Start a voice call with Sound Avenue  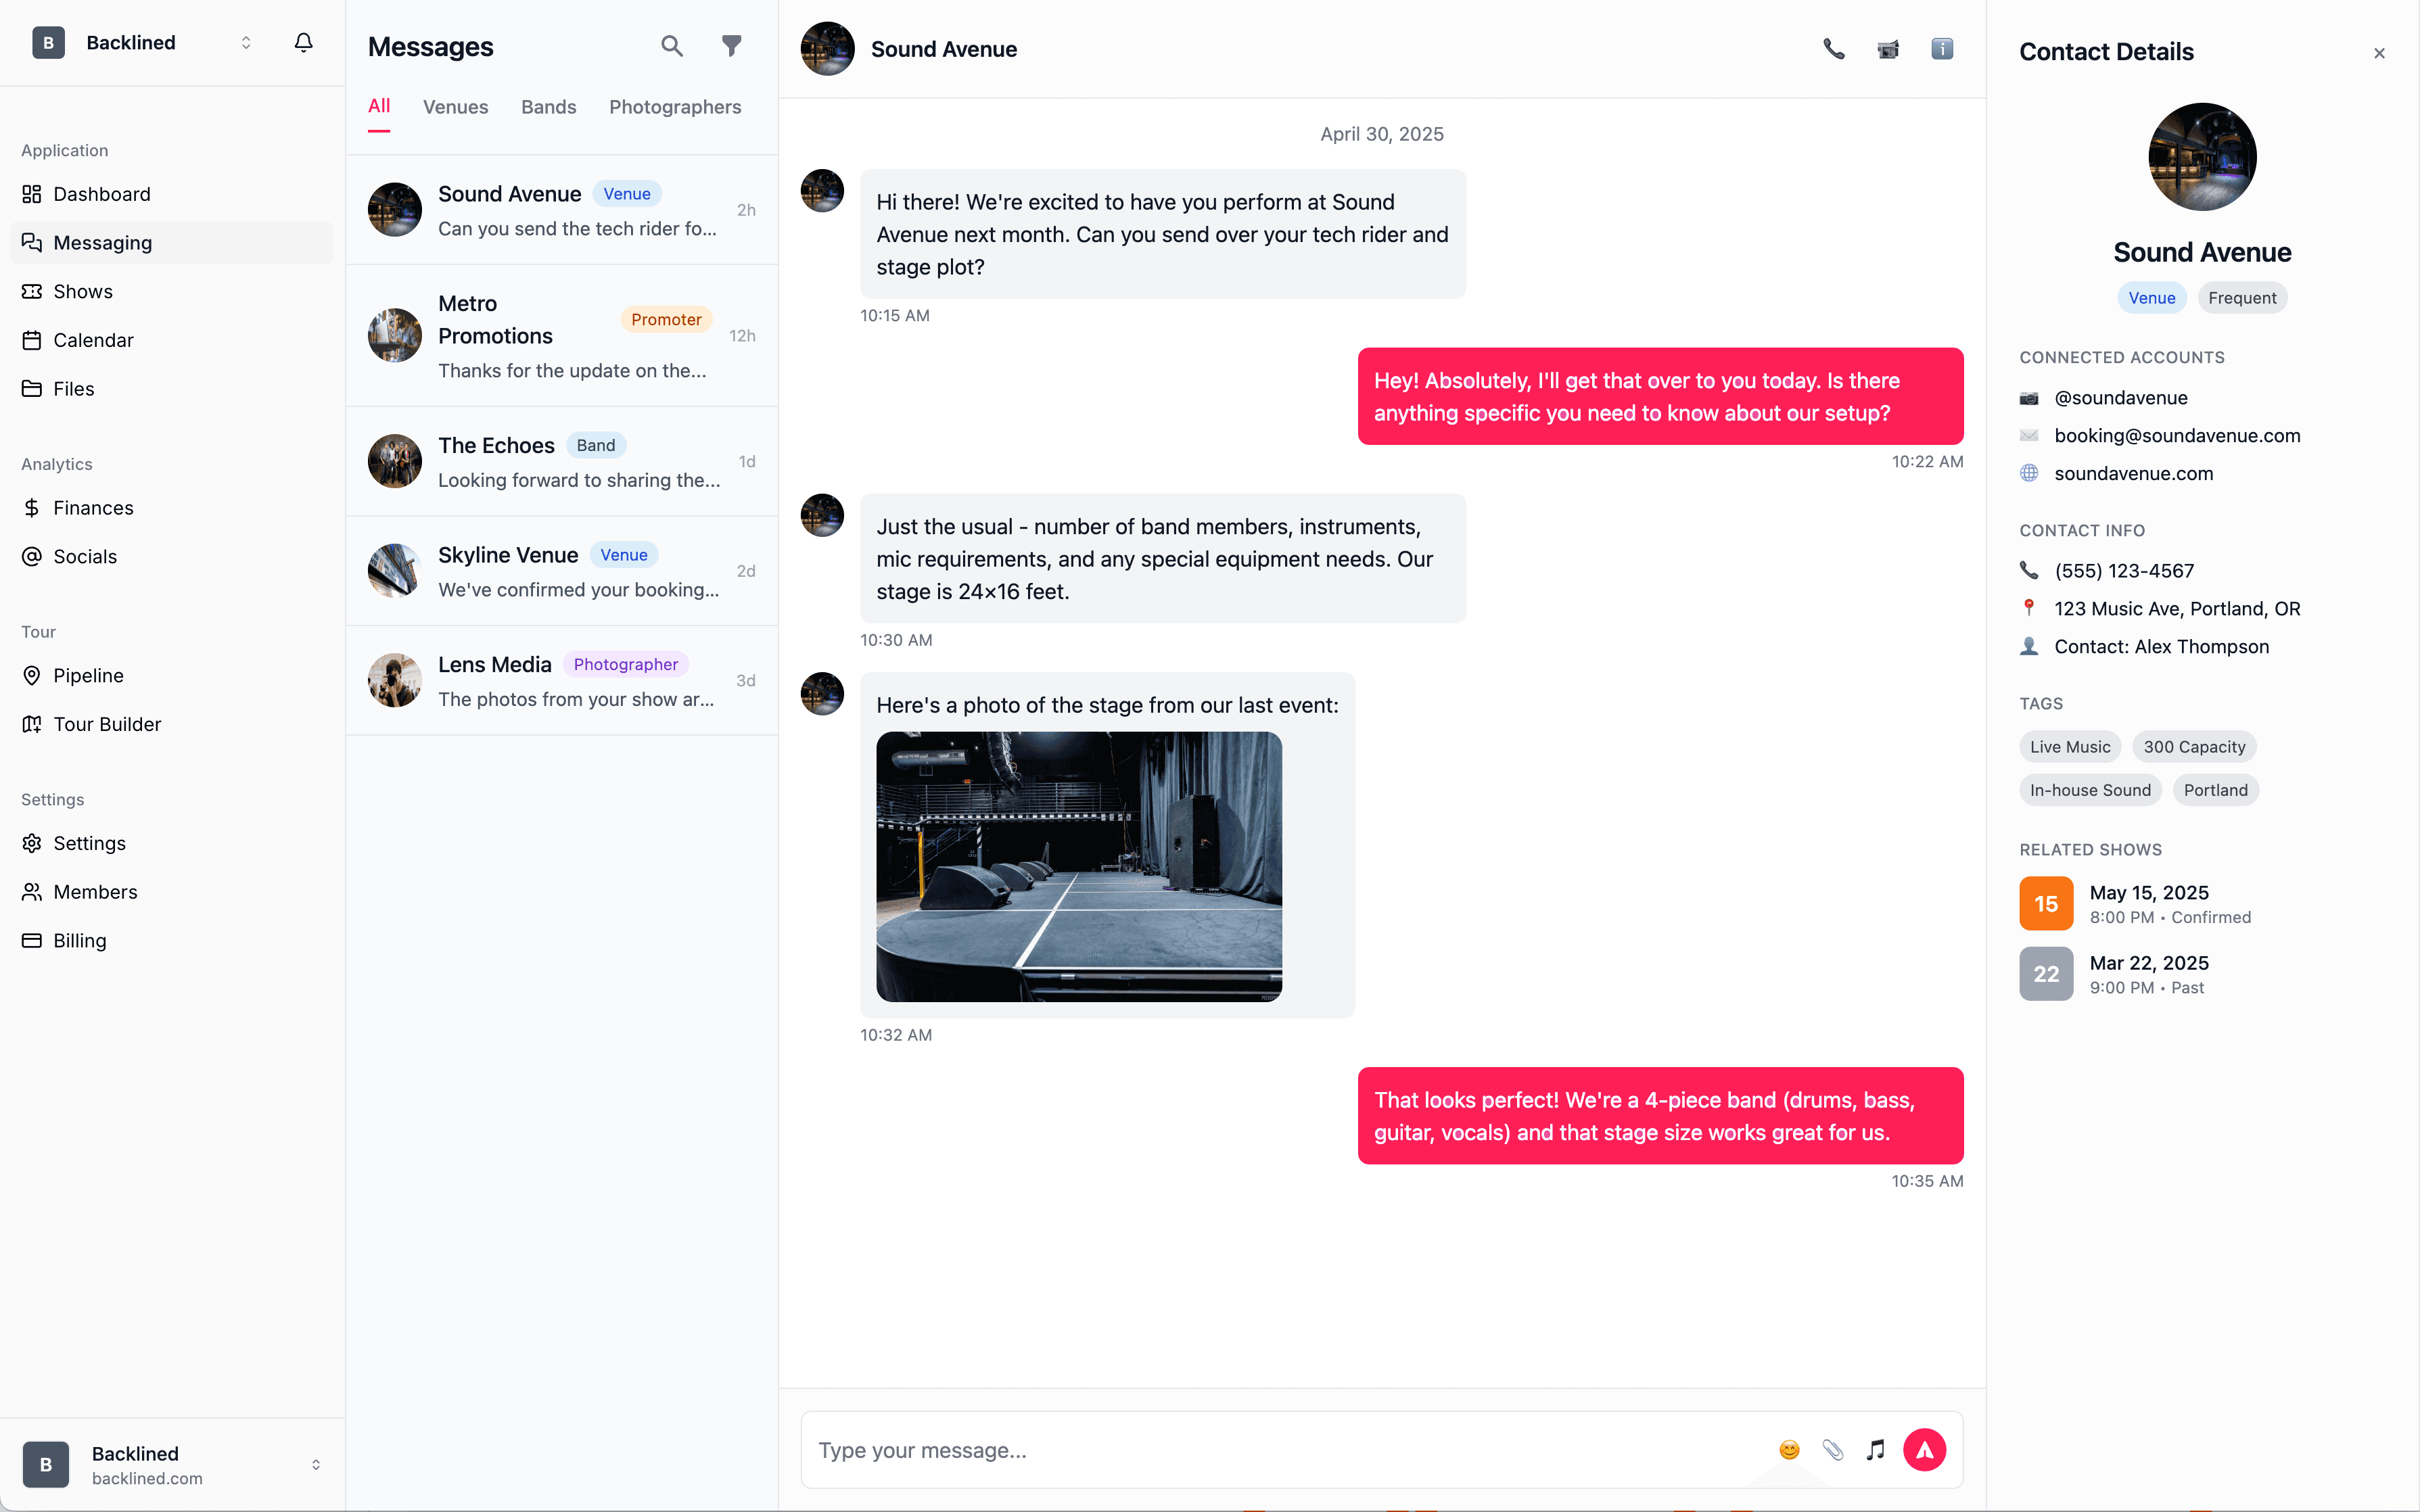pos(1833,49)
